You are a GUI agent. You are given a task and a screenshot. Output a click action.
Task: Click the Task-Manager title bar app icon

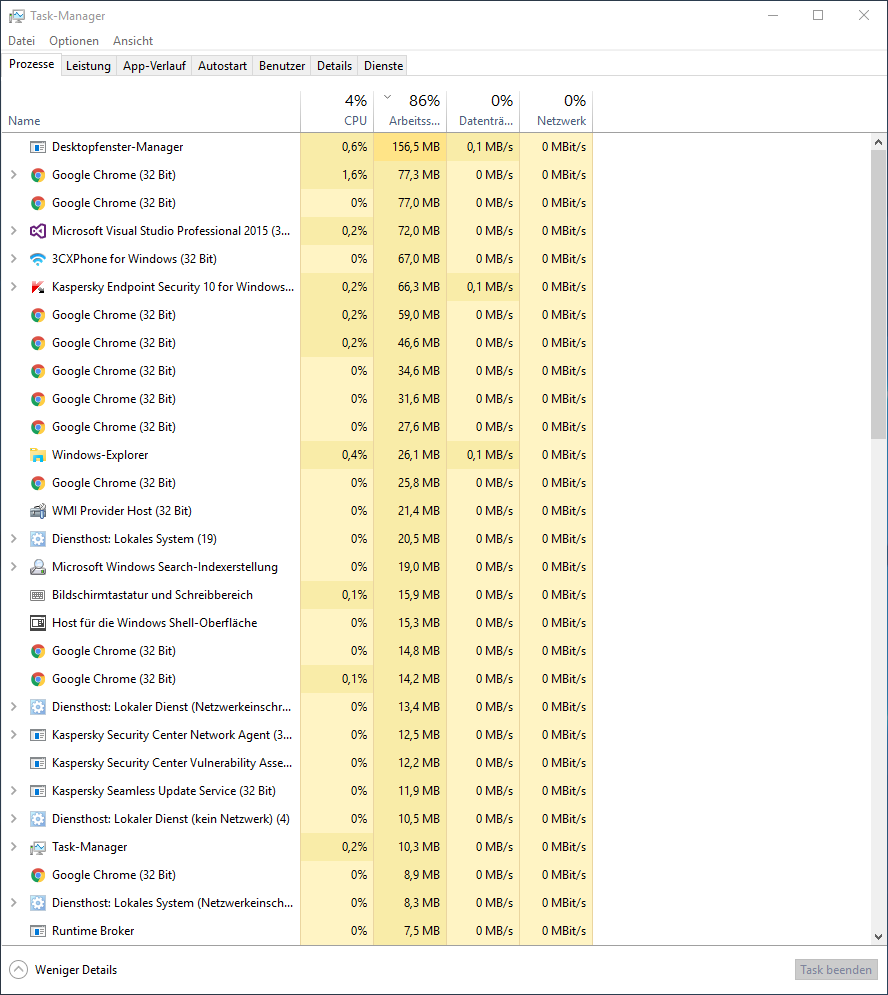pos(17,16)
